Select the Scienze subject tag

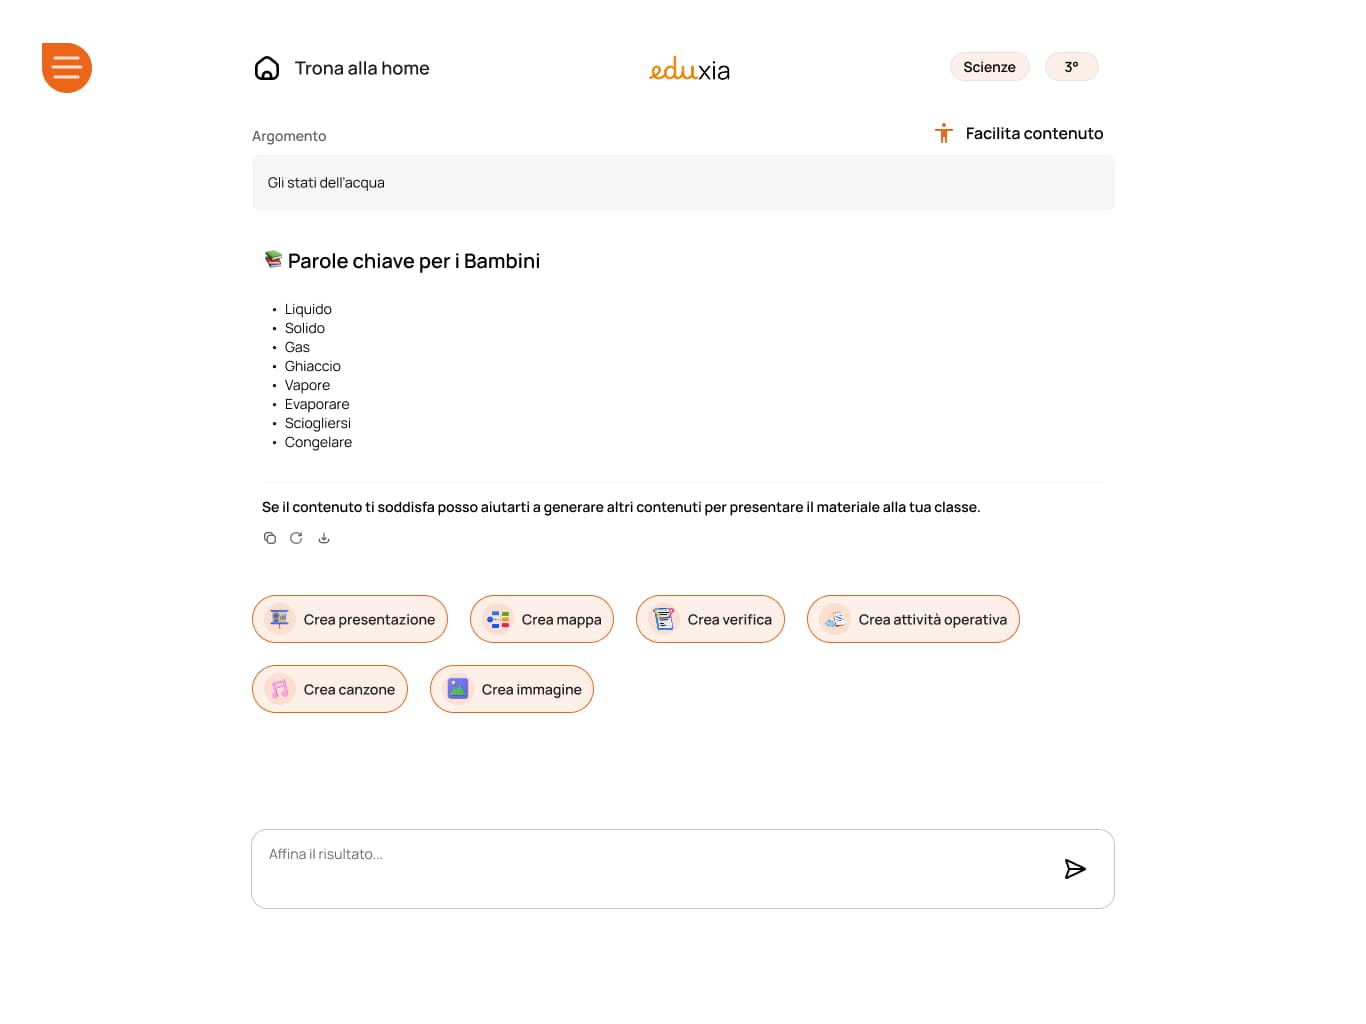pos(989,67)
